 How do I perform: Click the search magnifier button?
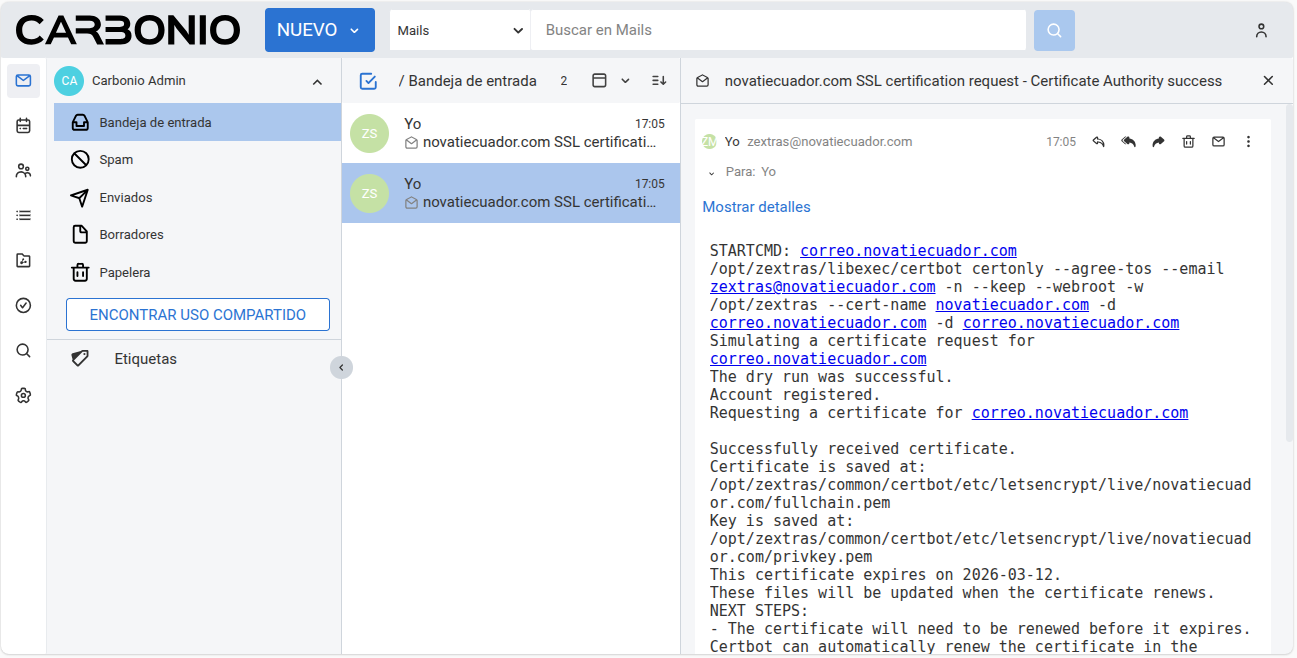pos(1054,30)
